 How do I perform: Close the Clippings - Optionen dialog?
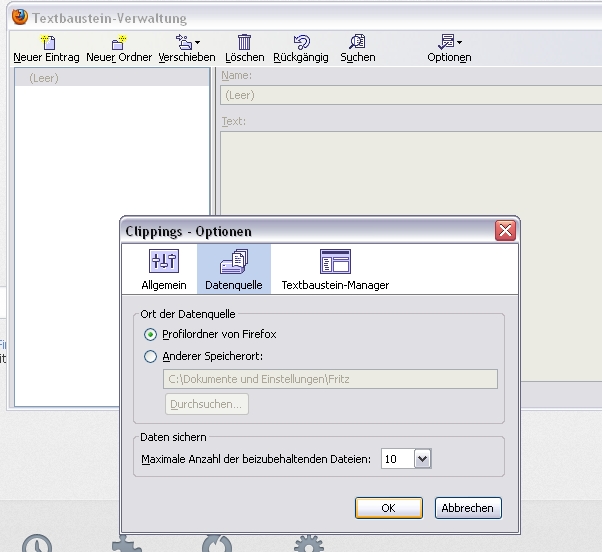click(x=505, y=231)
